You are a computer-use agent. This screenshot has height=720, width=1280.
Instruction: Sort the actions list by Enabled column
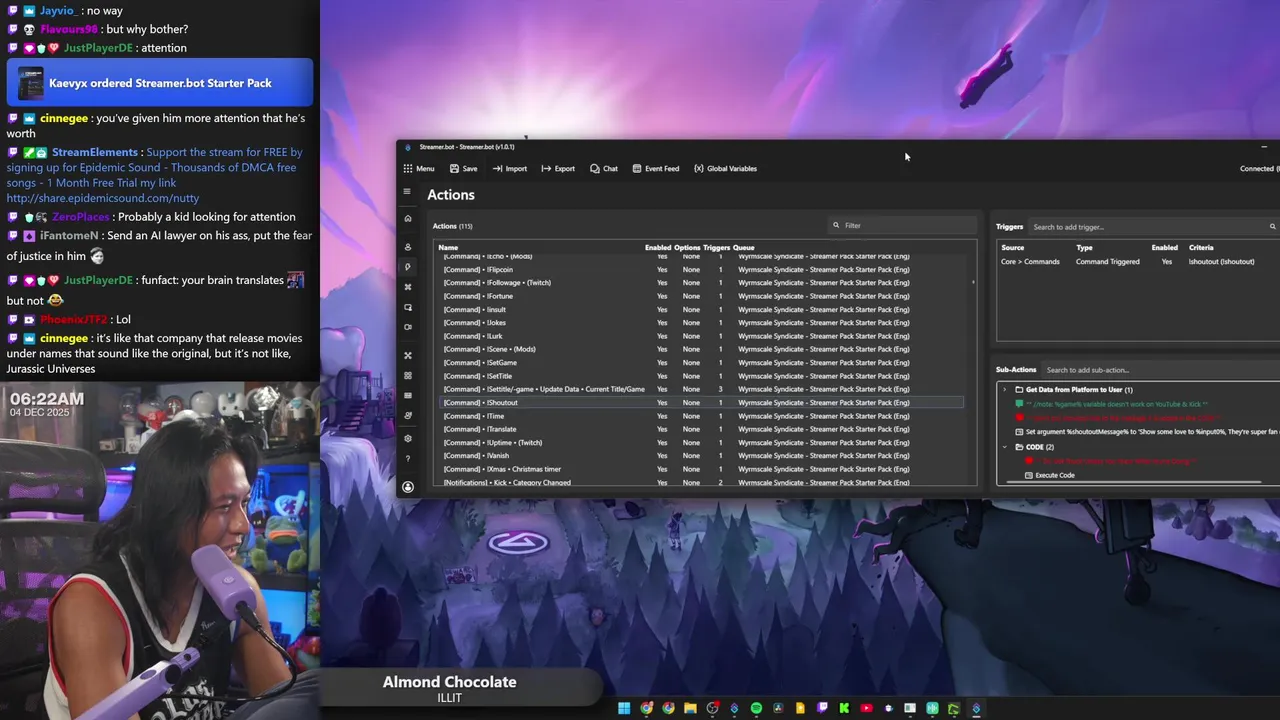click(x=658, y=247)
